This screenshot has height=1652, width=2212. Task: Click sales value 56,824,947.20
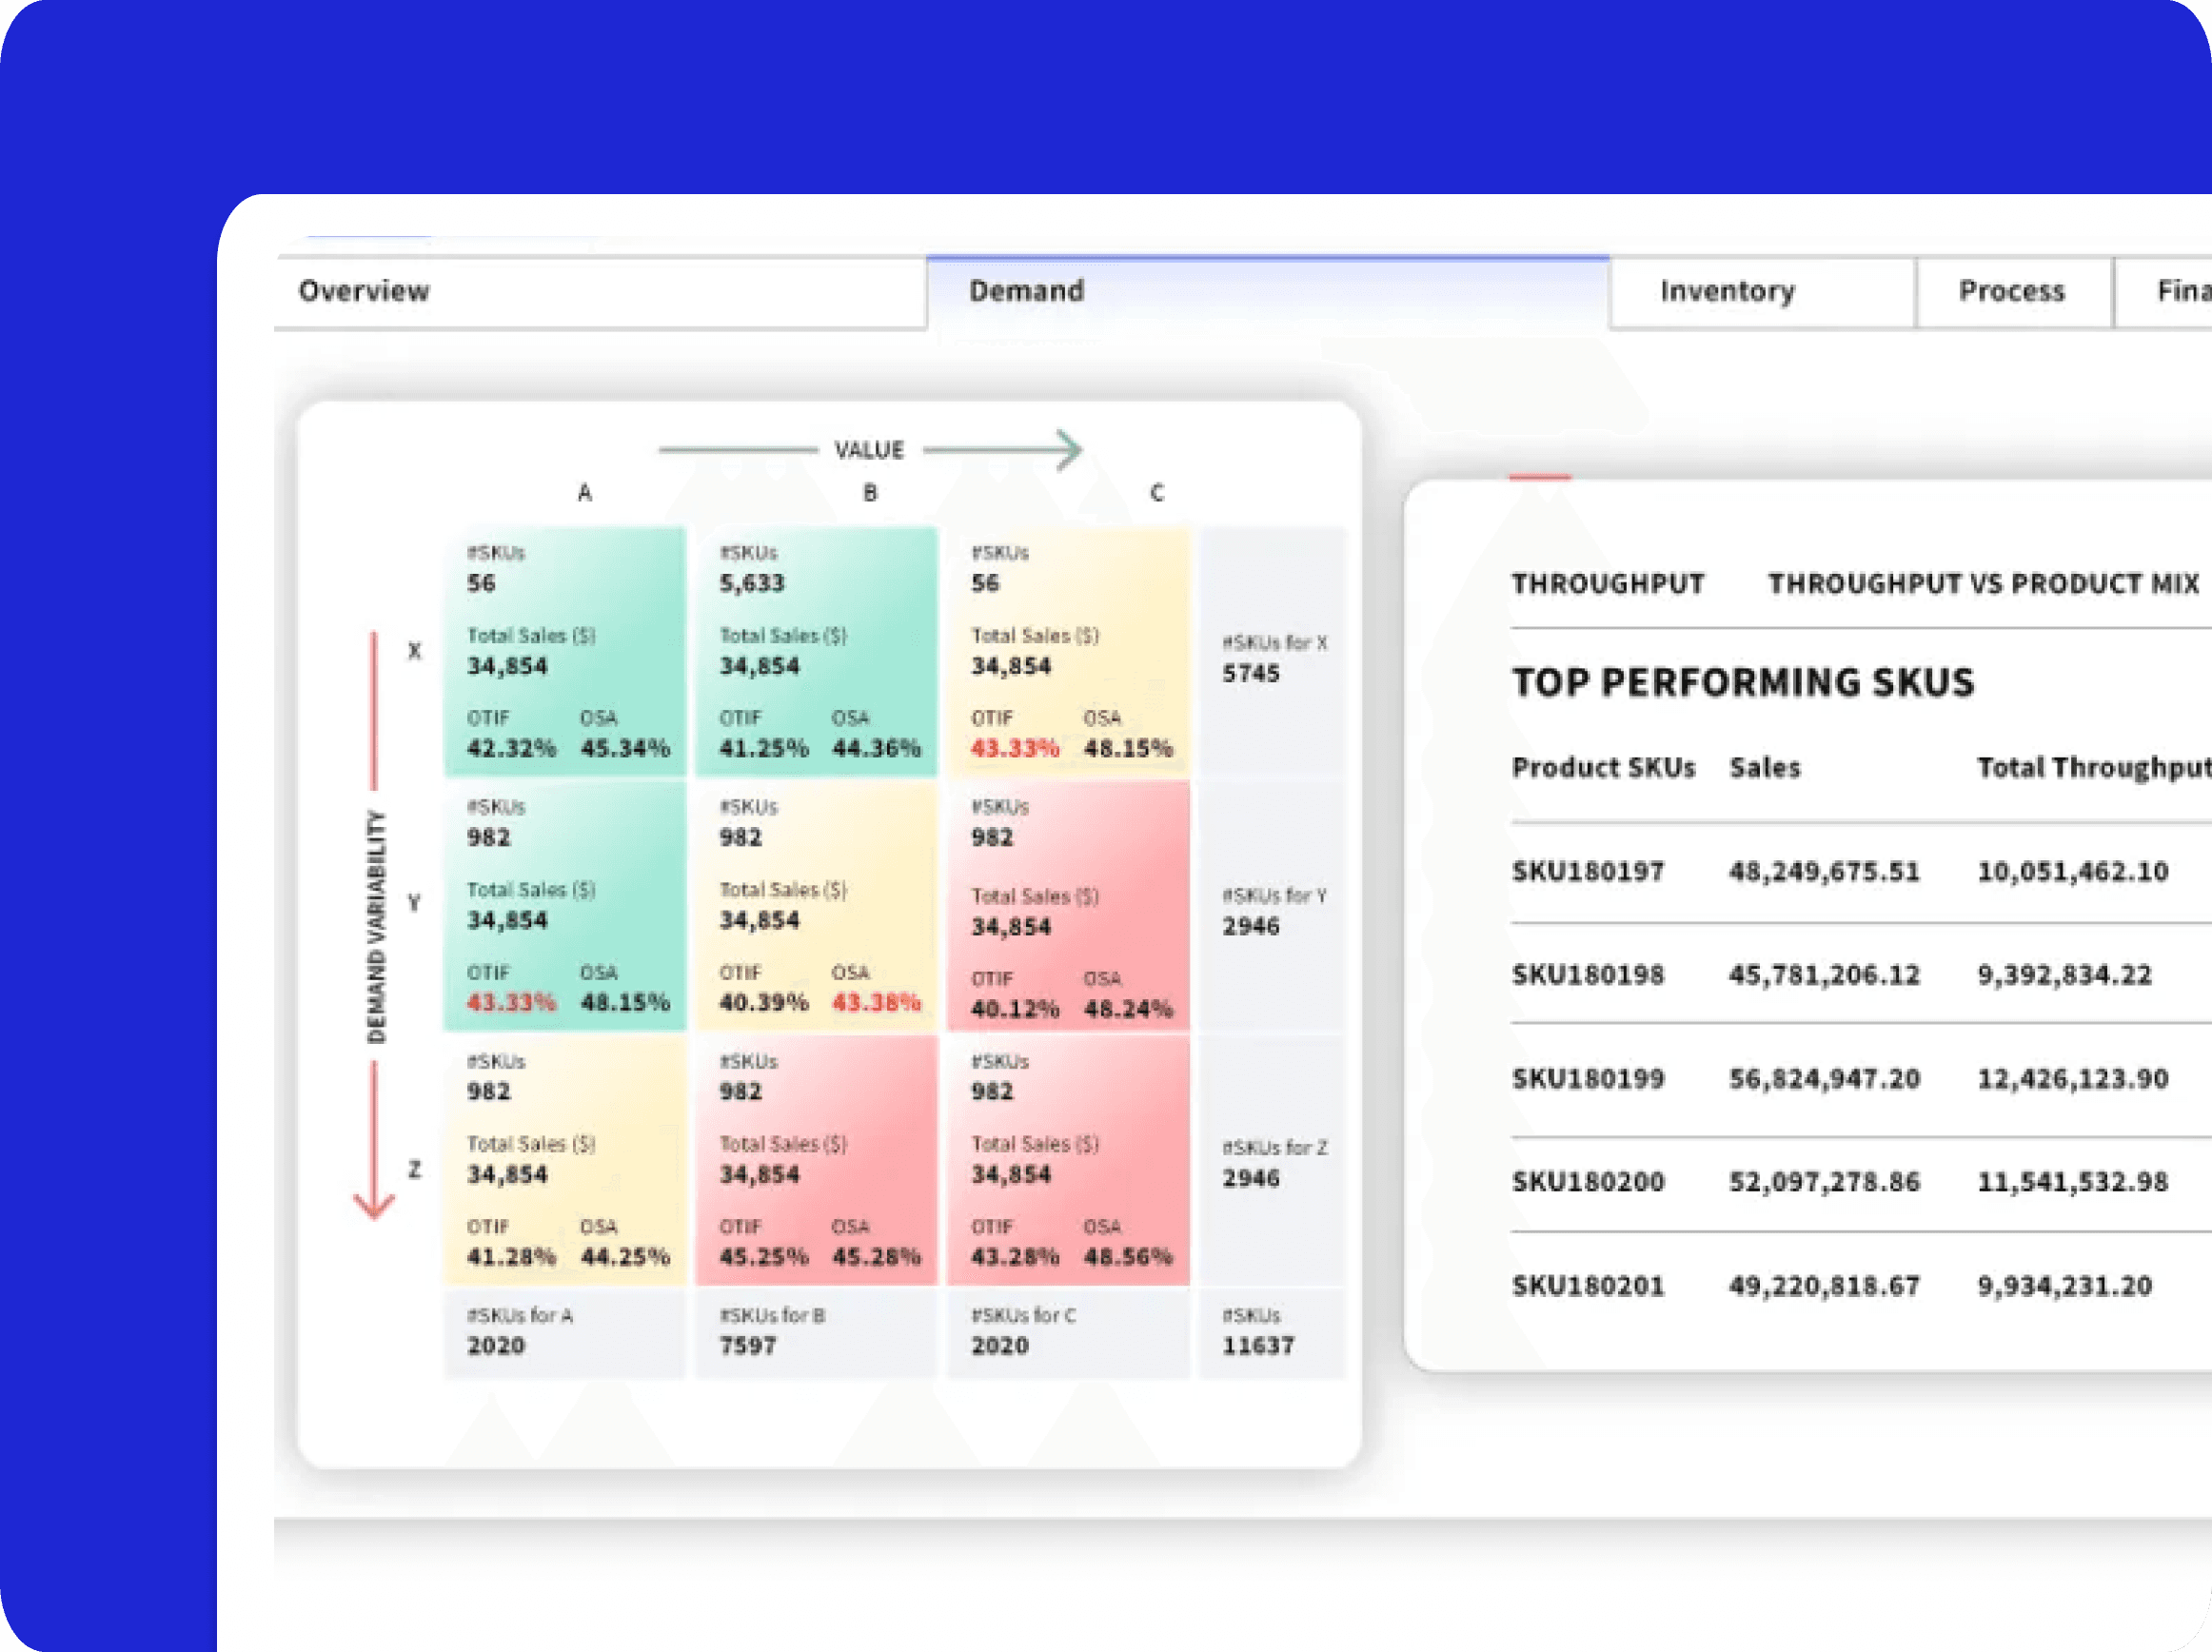[1824, 1079]
